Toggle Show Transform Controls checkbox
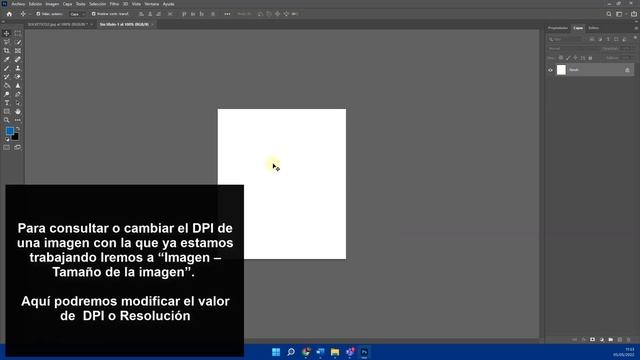Screen dimensions: 640x360 tap(93, 14)
